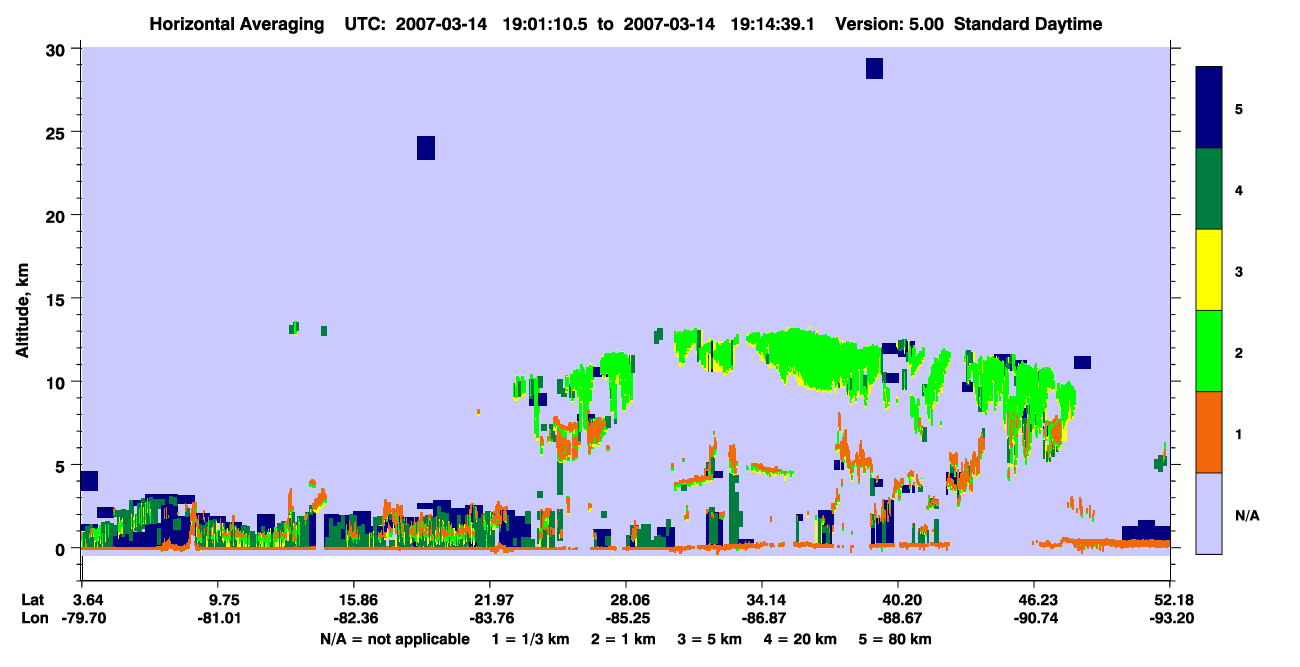Screen dimensions: 1300x667
Task: Click the dark blue block at 4 km on left edge
Action: pos(89,481)
